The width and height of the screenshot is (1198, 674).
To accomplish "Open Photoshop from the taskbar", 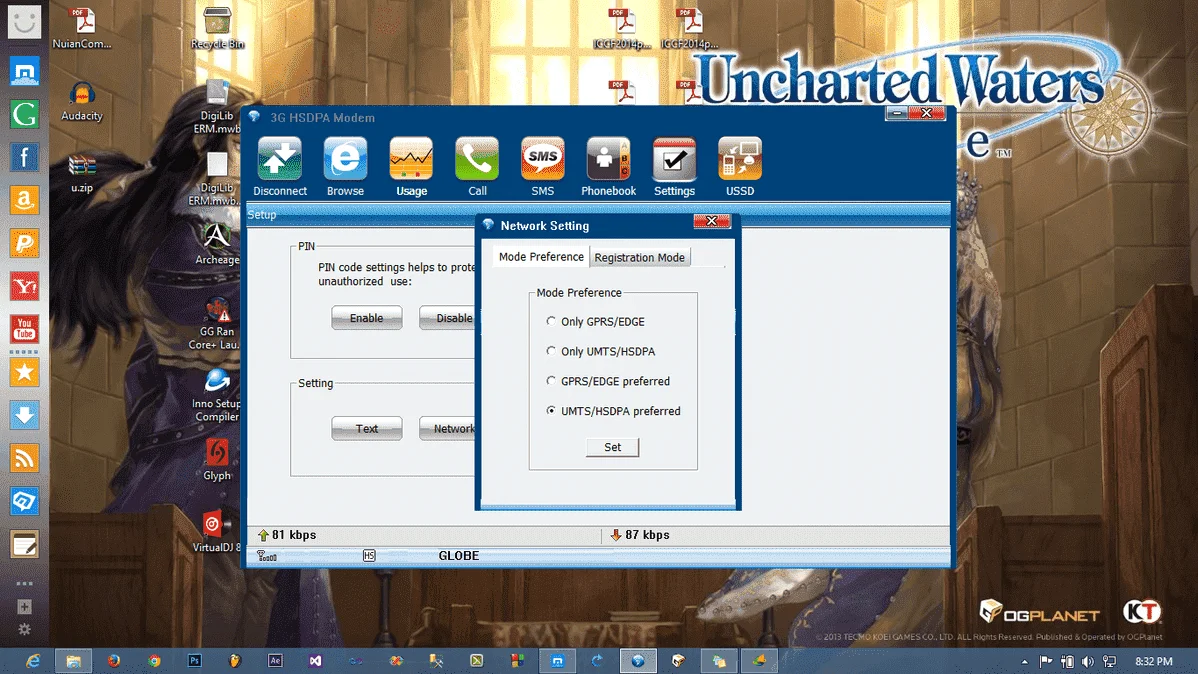I will [x=195, y=661].
